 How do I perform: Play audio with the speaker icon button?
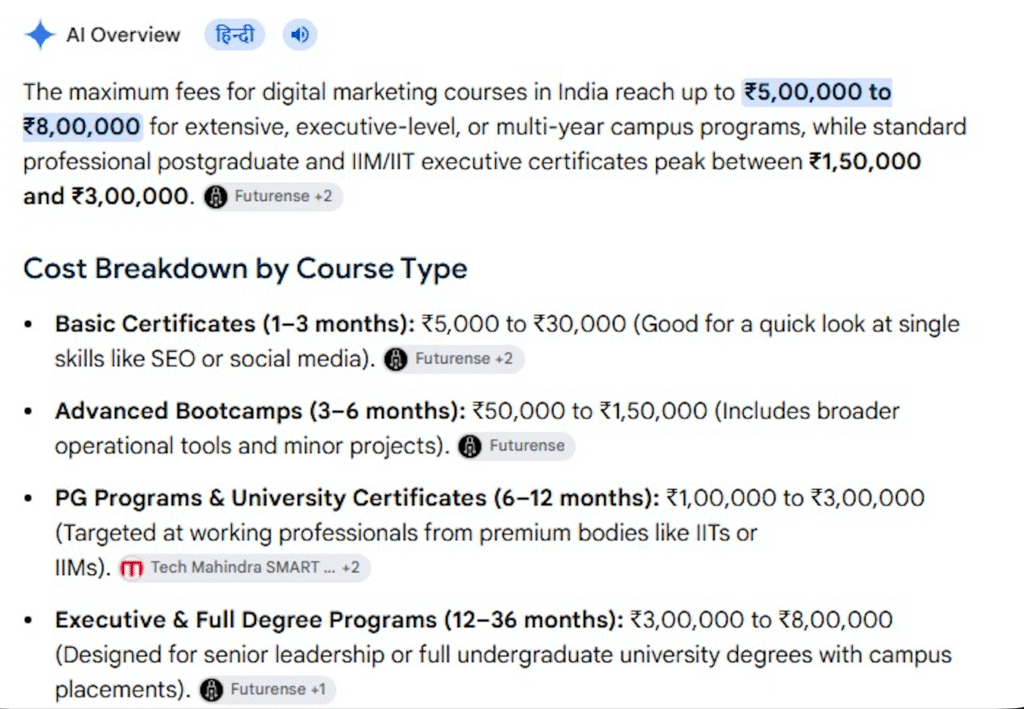point(300,35)
